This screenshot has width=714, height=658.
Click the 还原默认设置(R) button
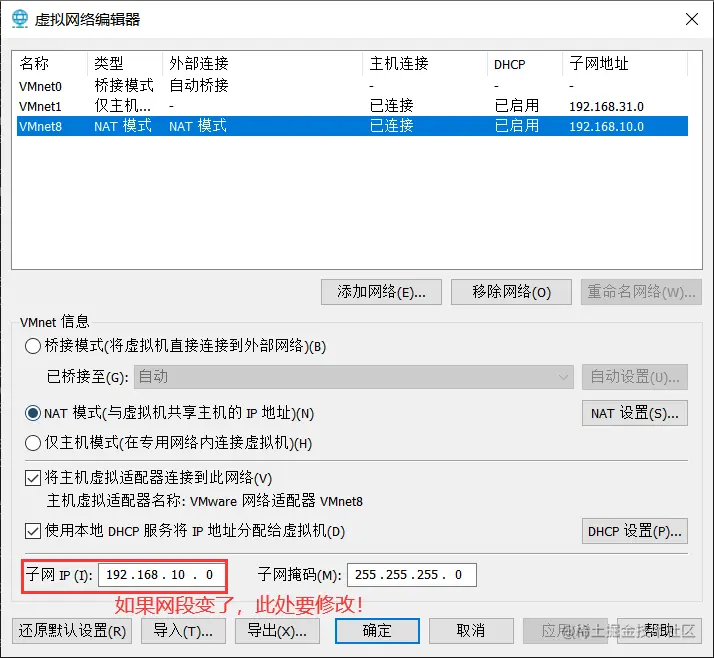[x=72, y=631]
